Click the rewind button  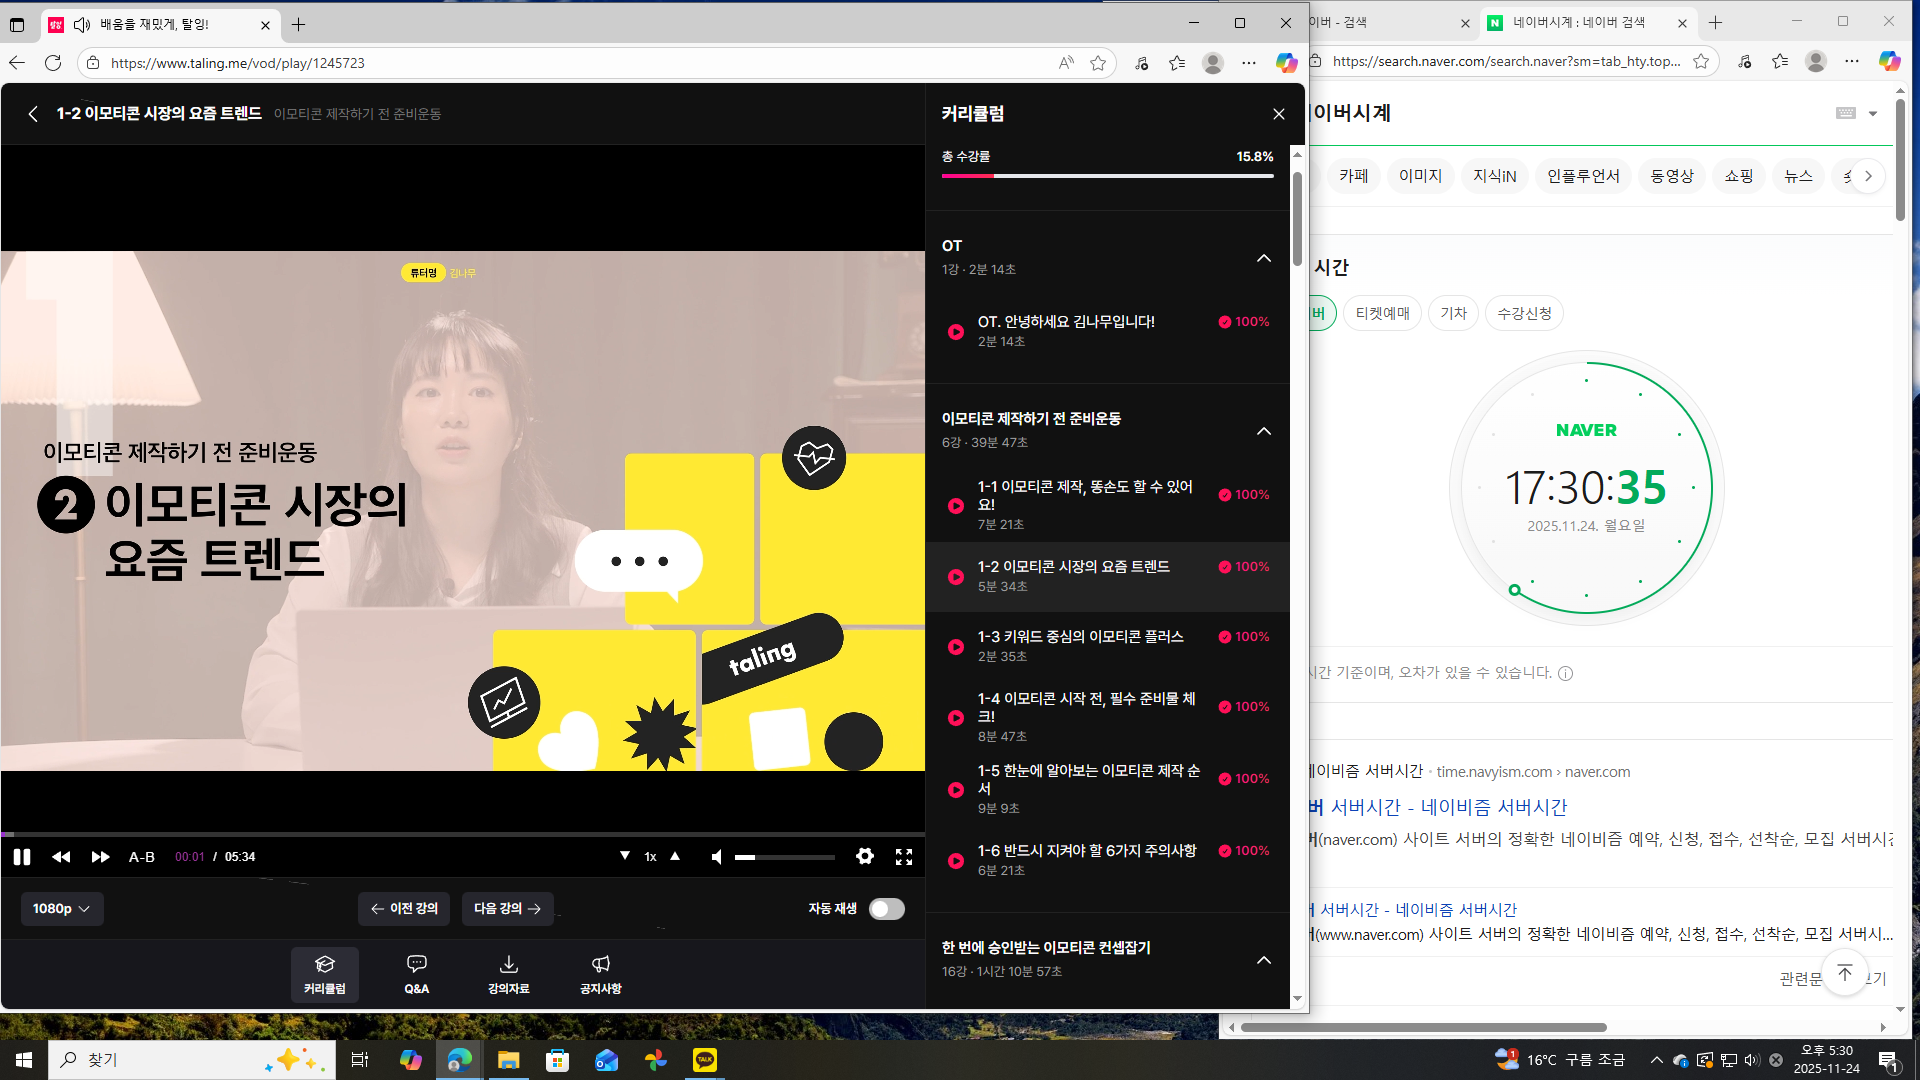tap(61, 857)
